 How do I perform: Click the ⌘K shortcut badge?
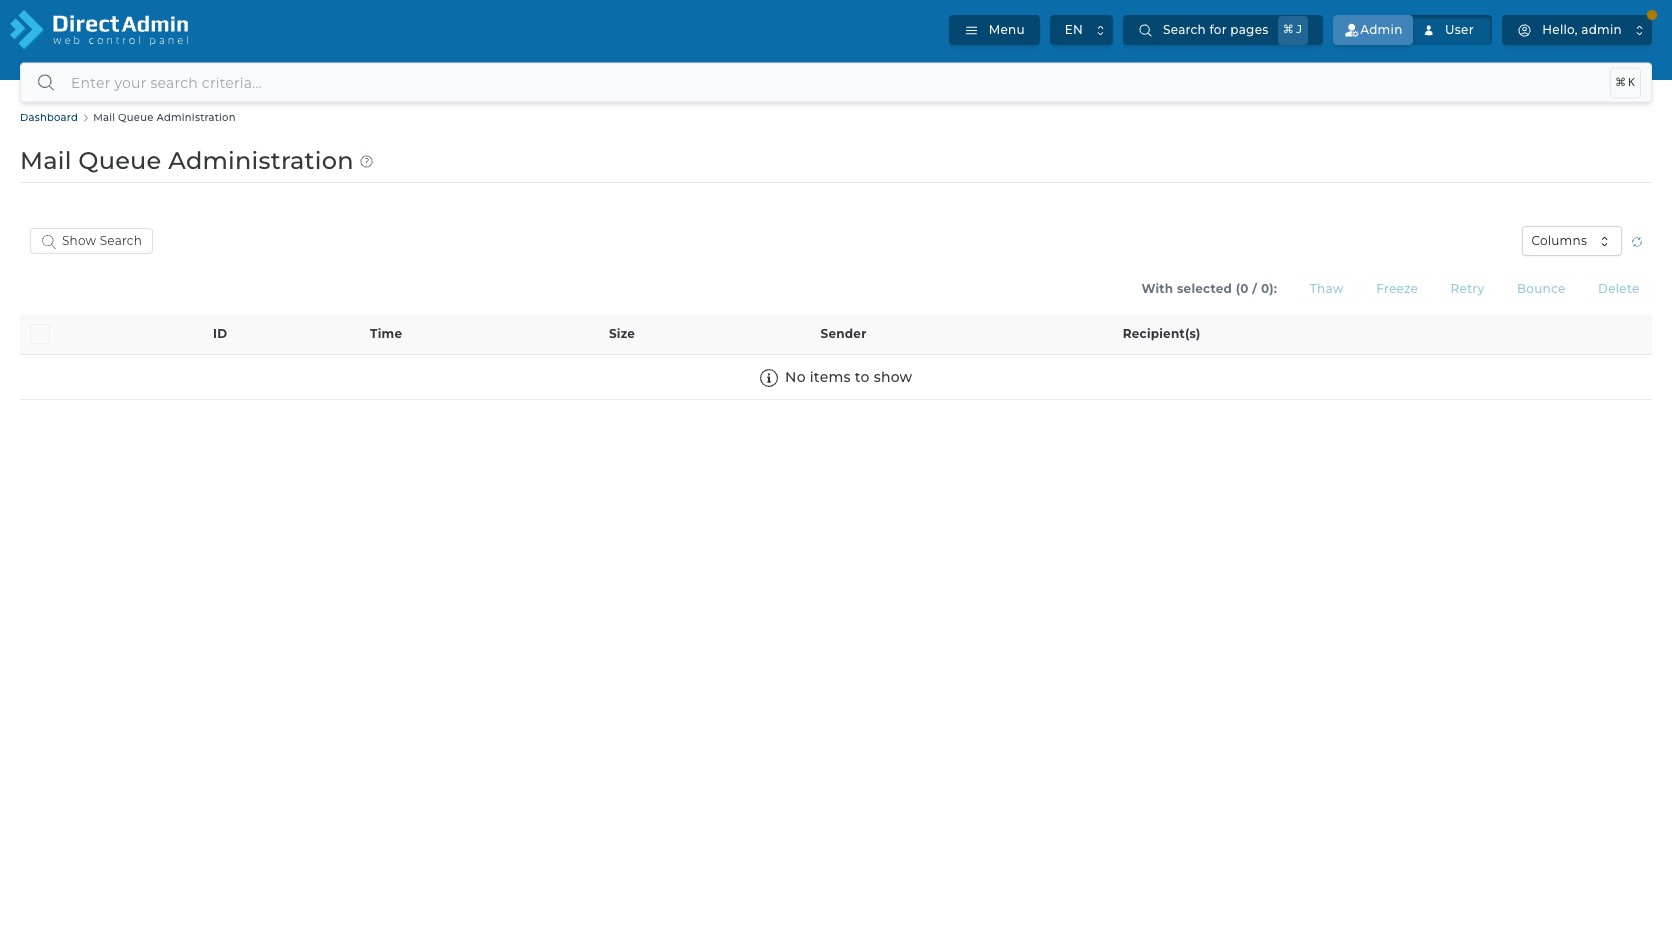1625,83
